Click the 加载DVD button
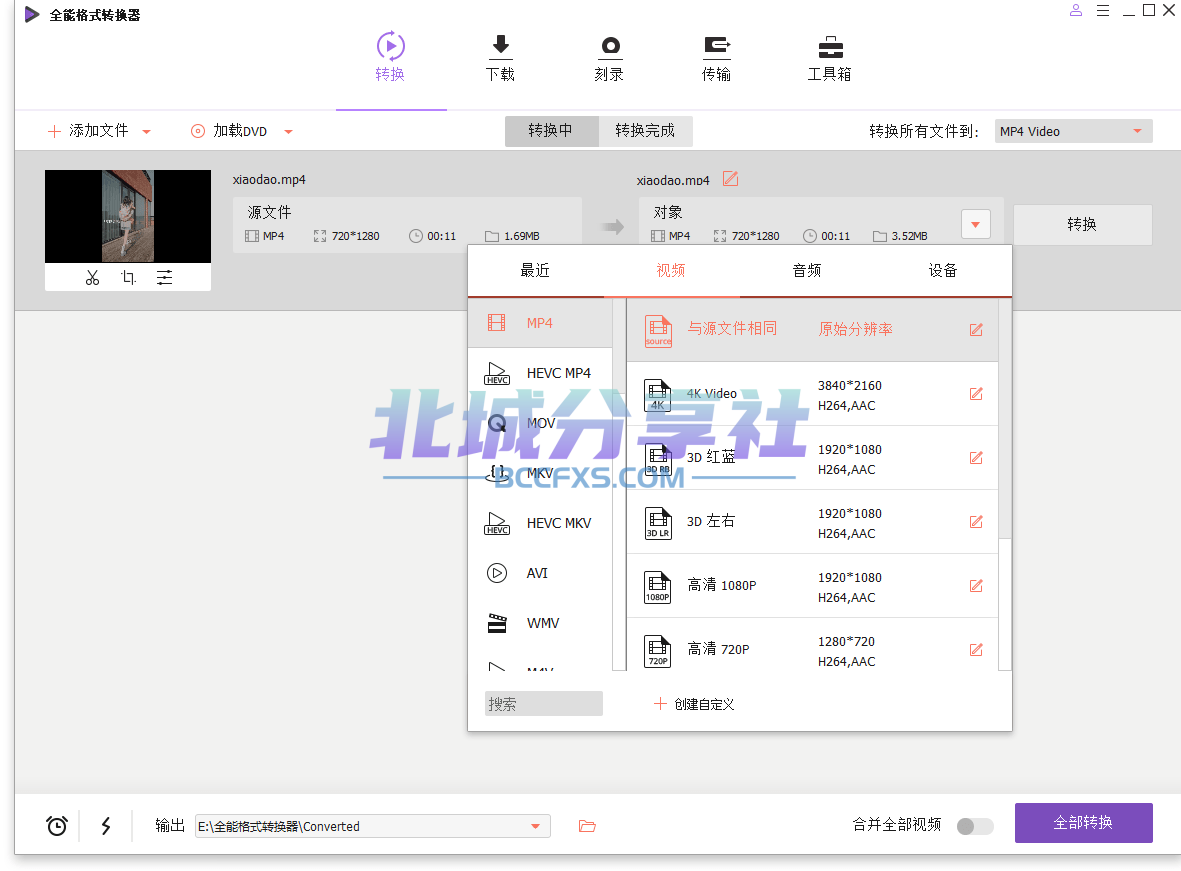This screenshot has width=1181, height=871. (228, 130)
